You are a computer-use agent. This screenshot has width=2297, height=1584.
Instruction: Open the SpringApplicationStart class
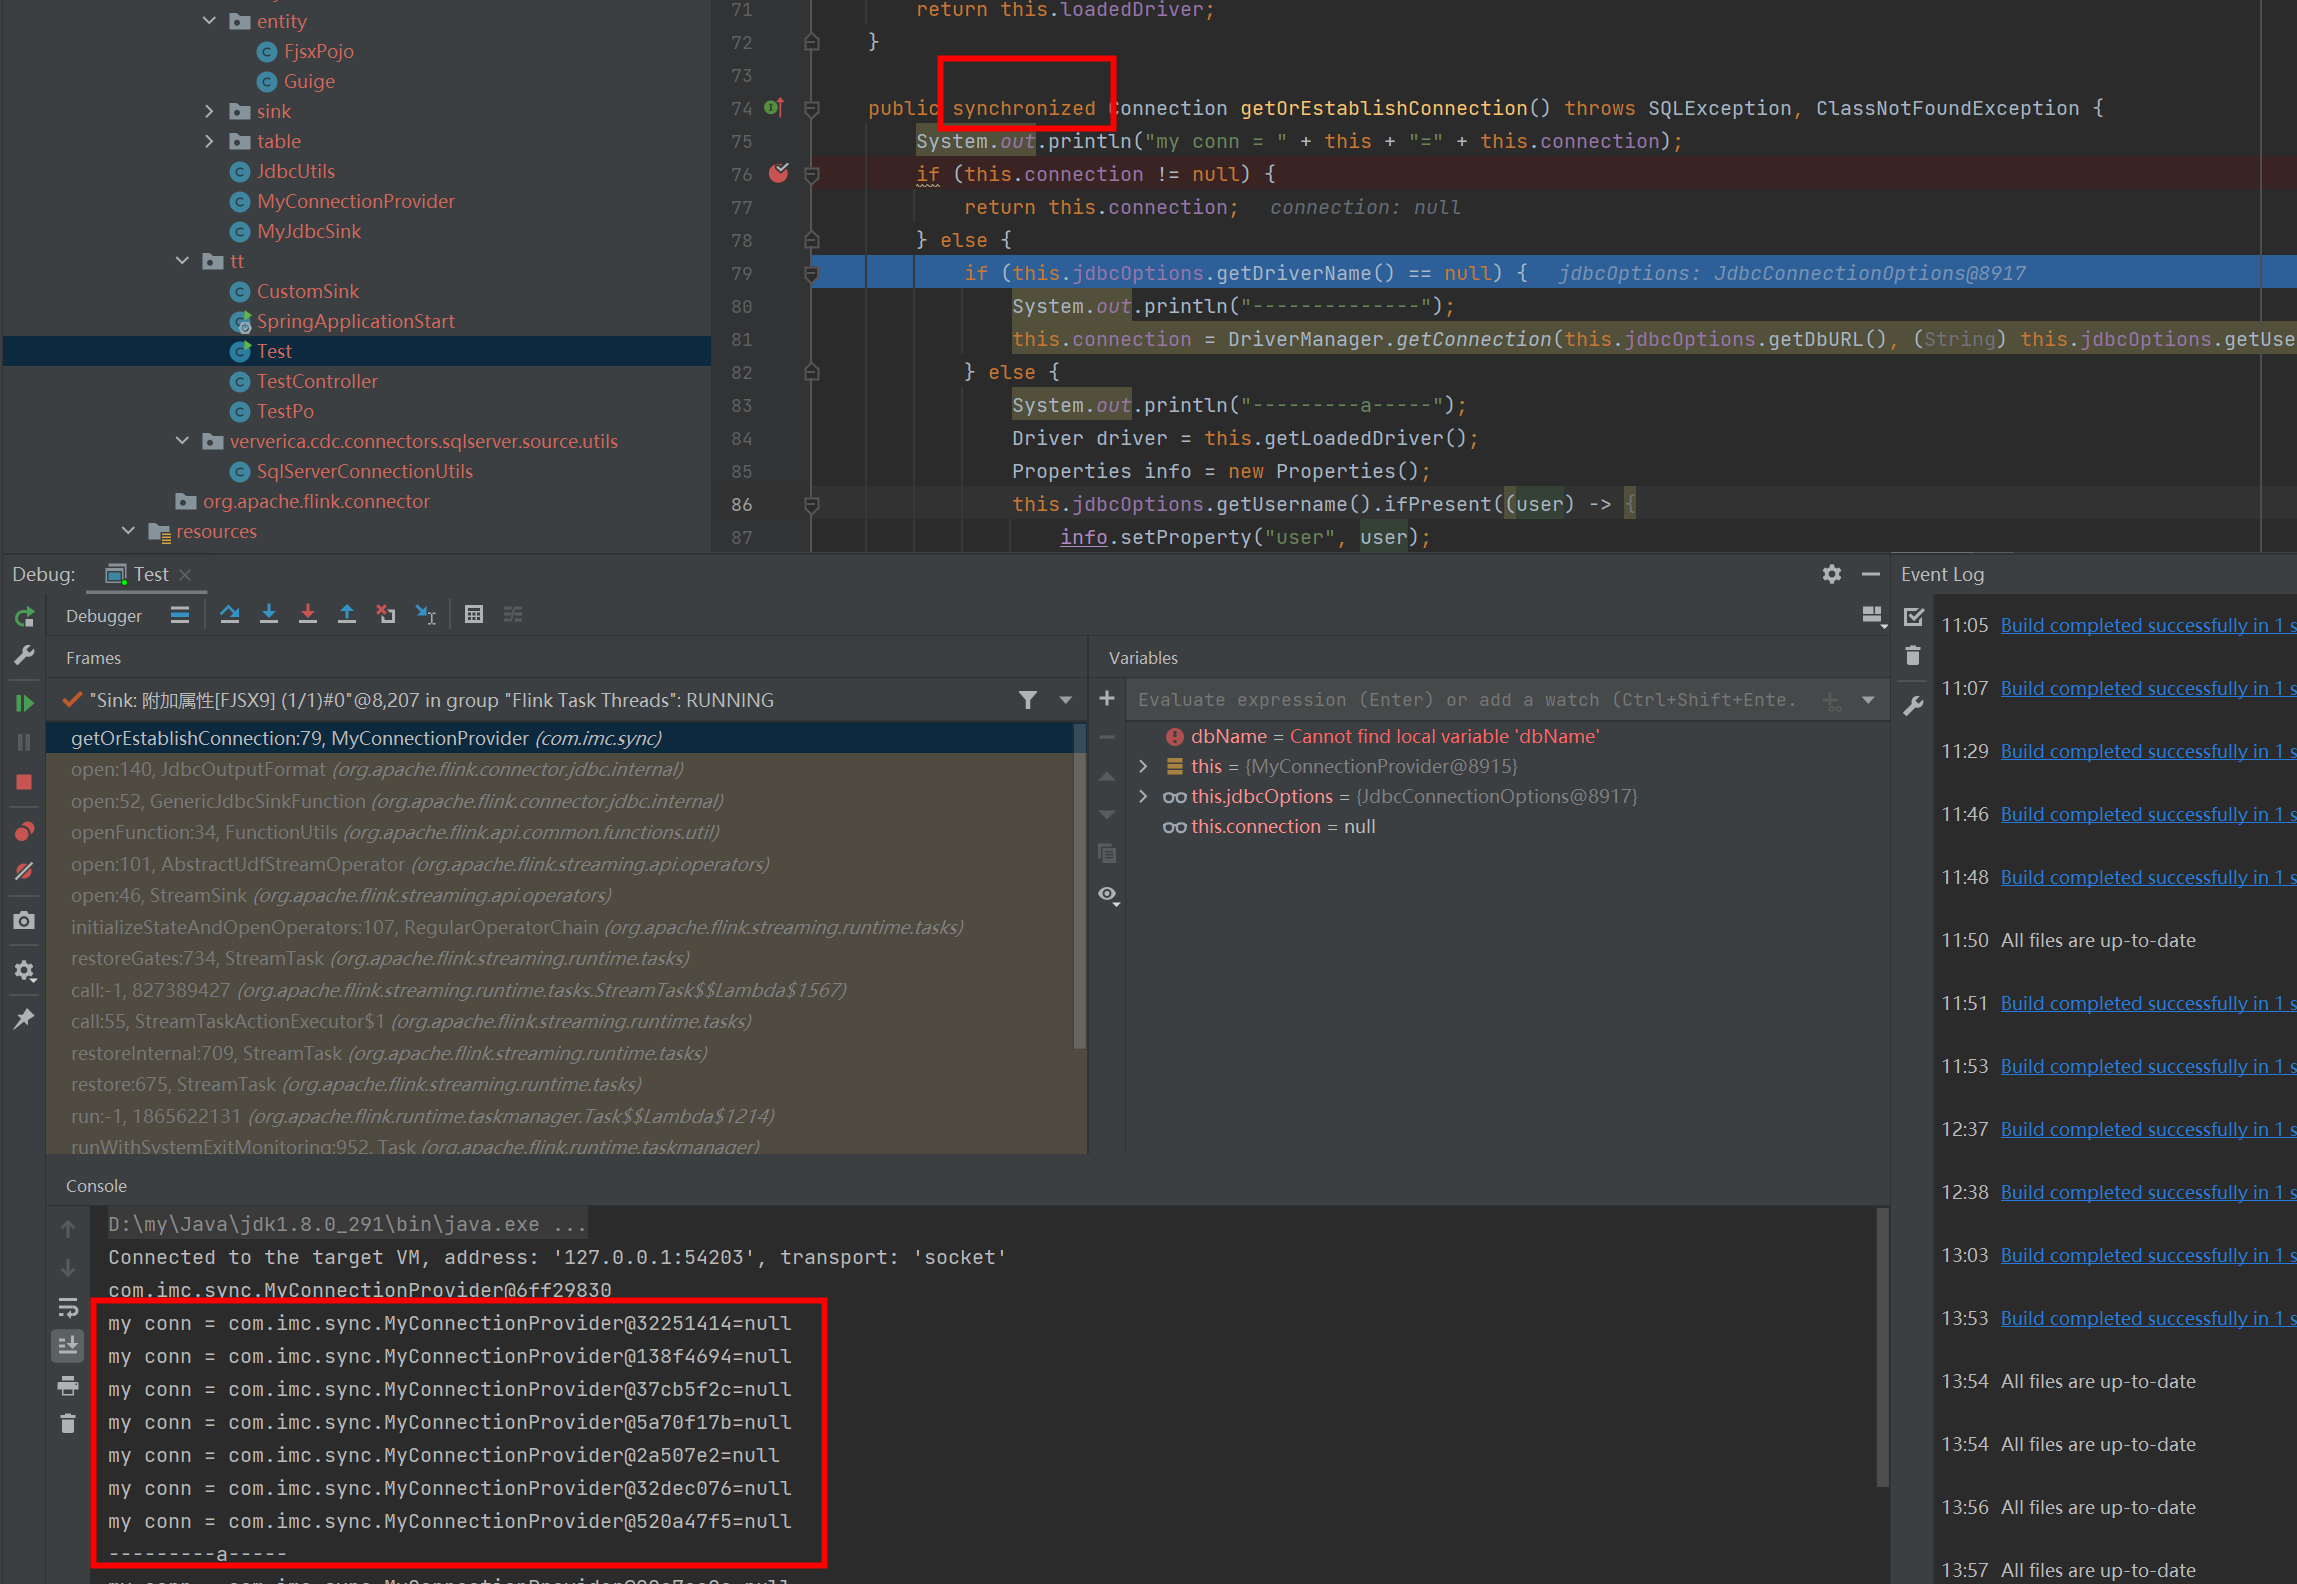point(355,321)
